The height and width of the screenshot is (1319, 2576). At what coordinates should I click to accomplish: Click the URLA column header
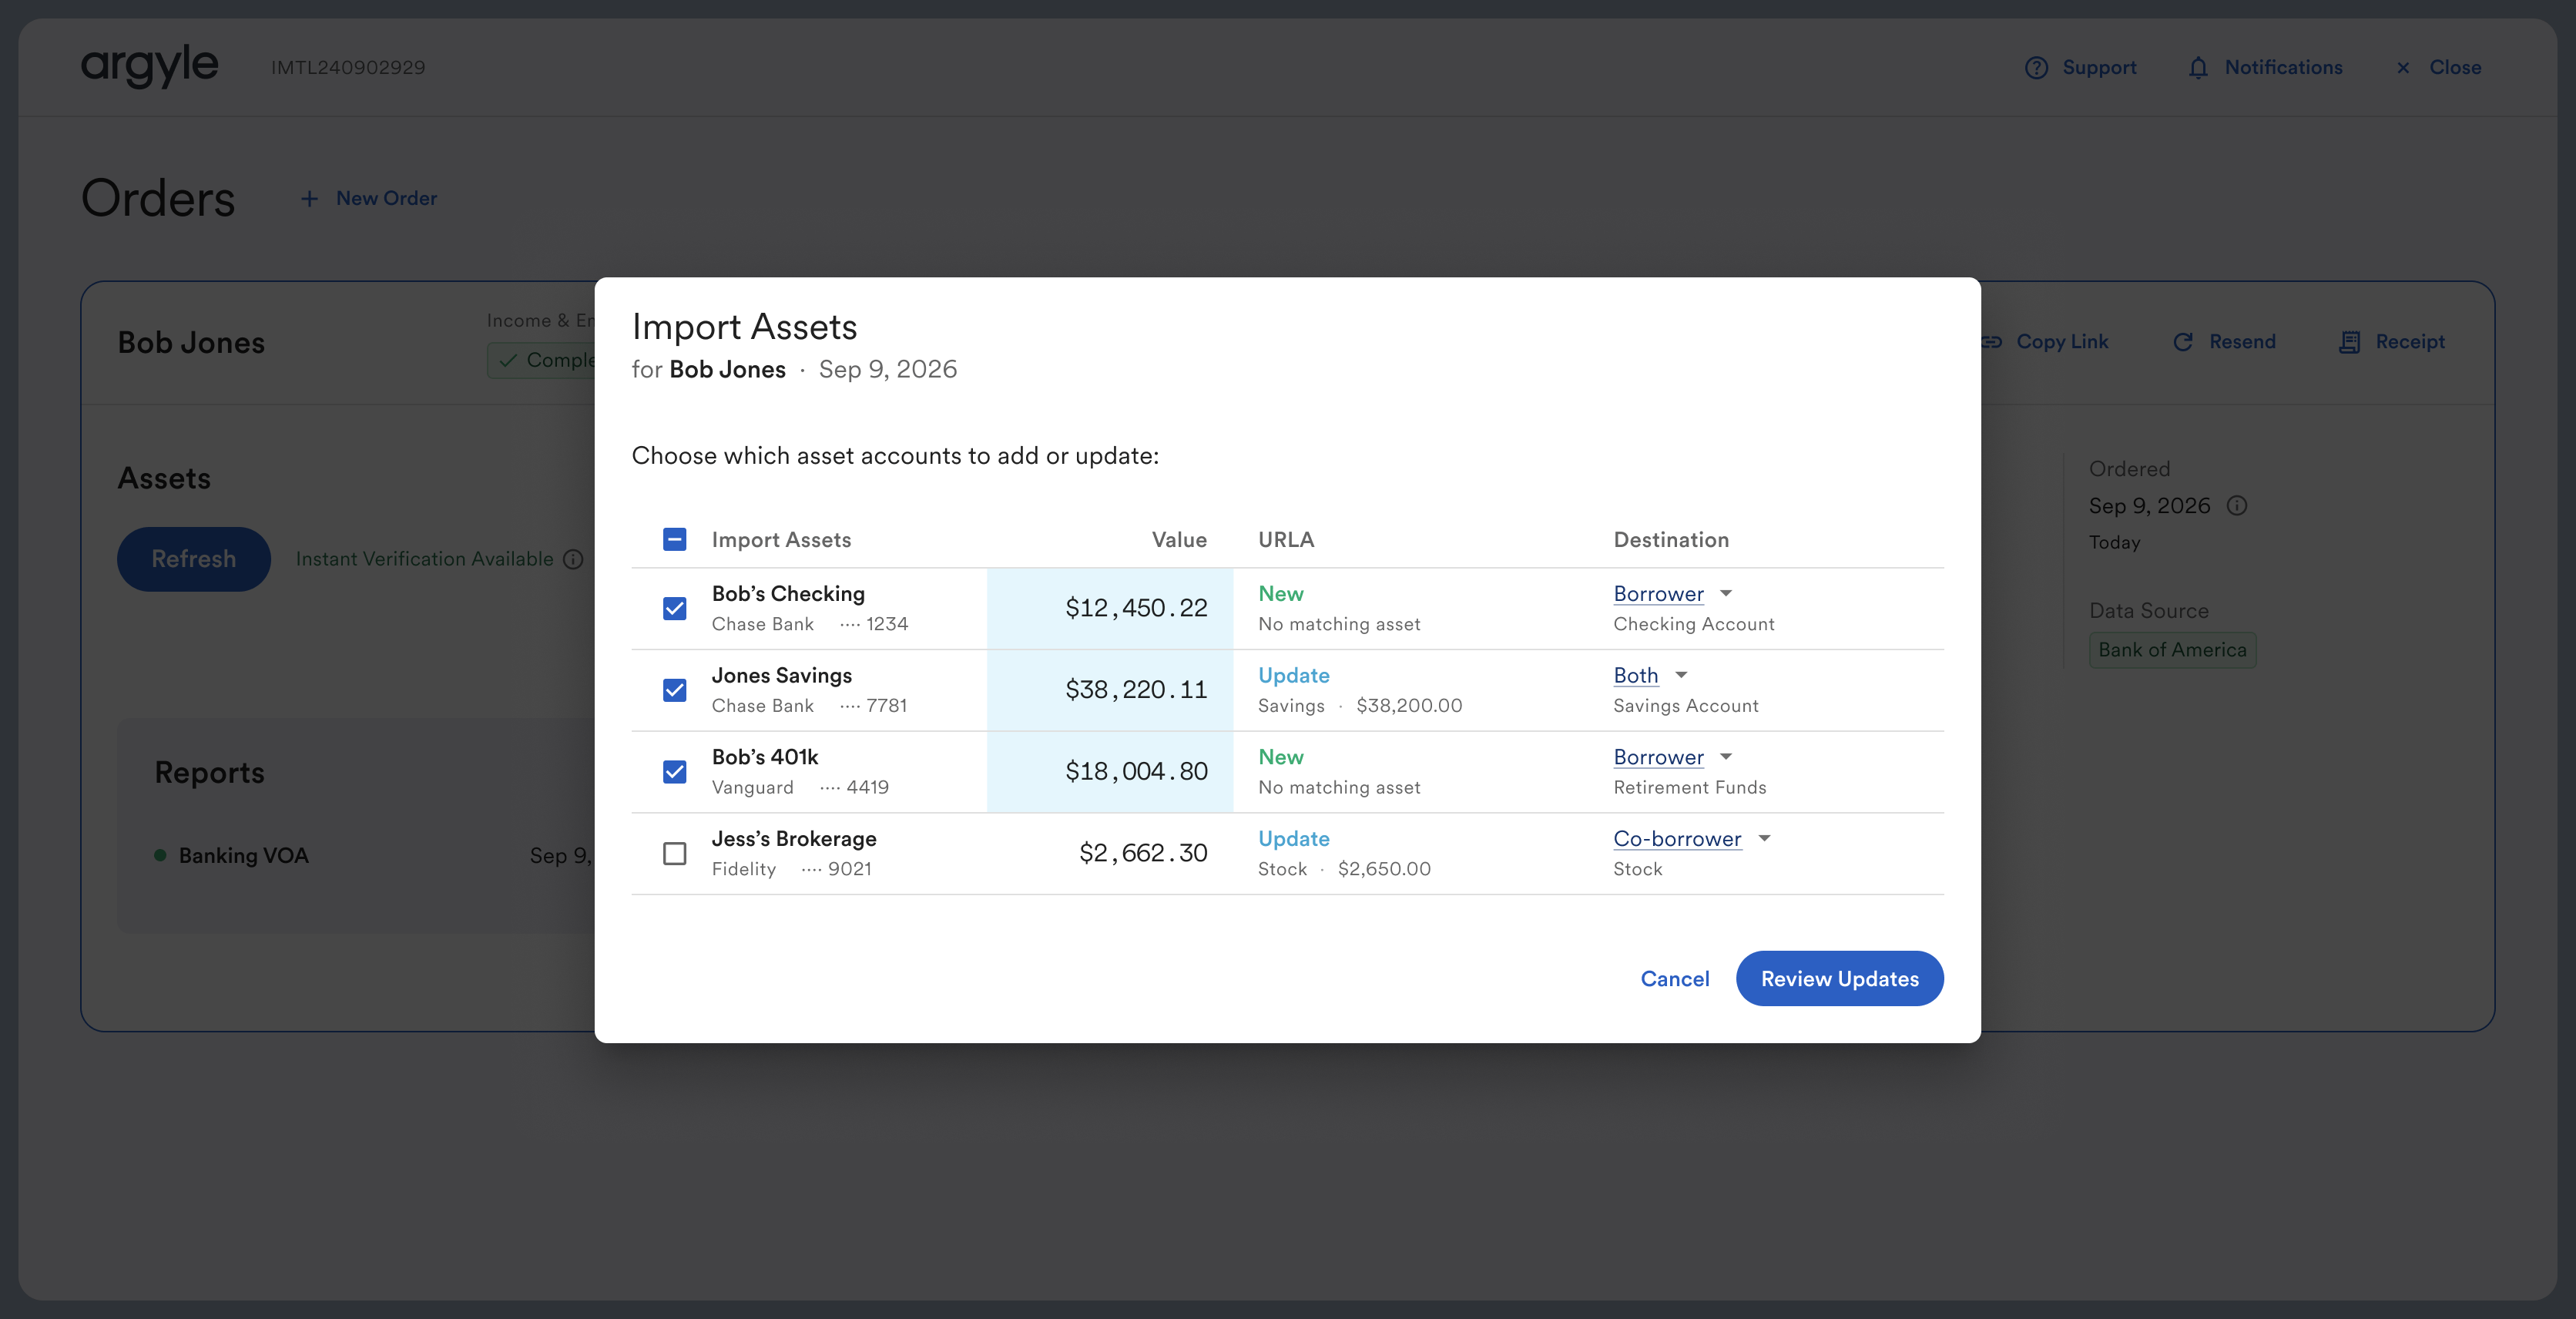click(x=1286, y=540)
